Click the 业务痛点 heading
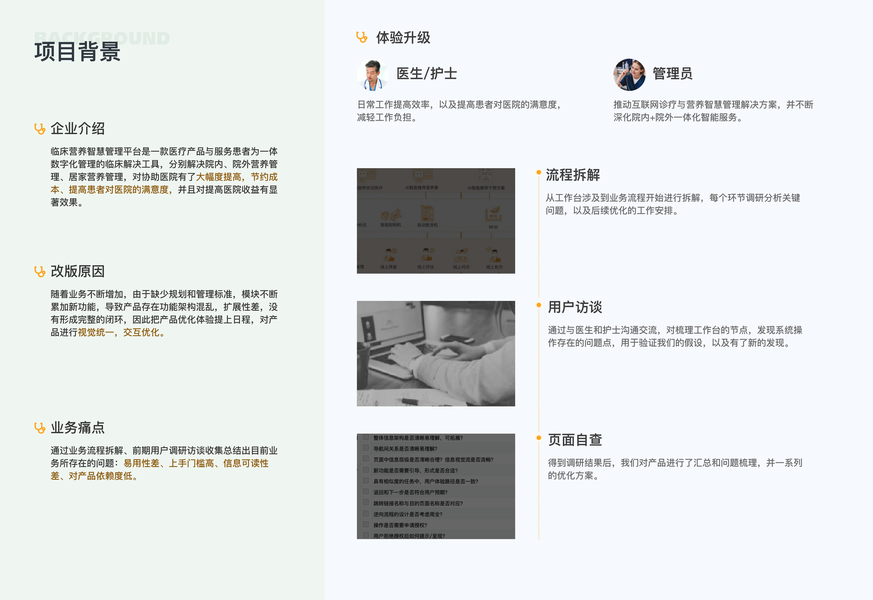Screen dimensions: 873x600 pos(77,427)
